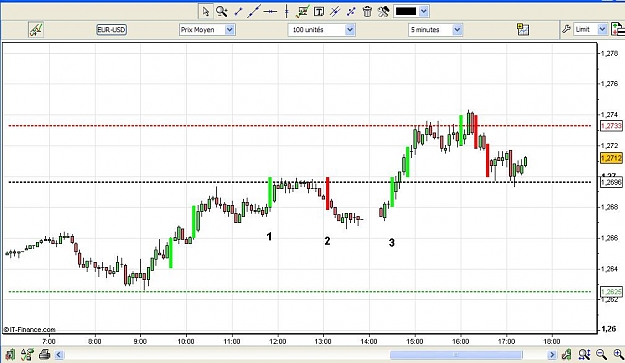Expand the drawing color dropdown arrow
The width and height of the screenshot is (625, 363).
[424, 11]
